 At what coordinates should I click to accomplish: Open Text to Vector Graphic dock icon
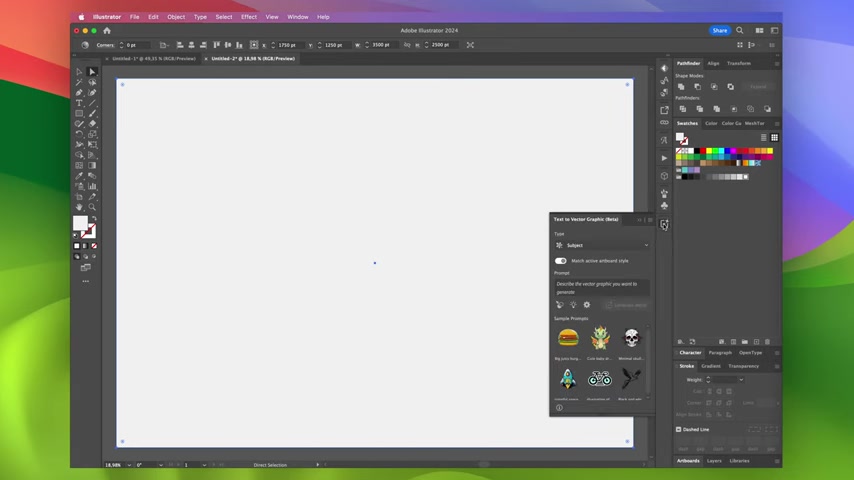click(x=664, y=224)
